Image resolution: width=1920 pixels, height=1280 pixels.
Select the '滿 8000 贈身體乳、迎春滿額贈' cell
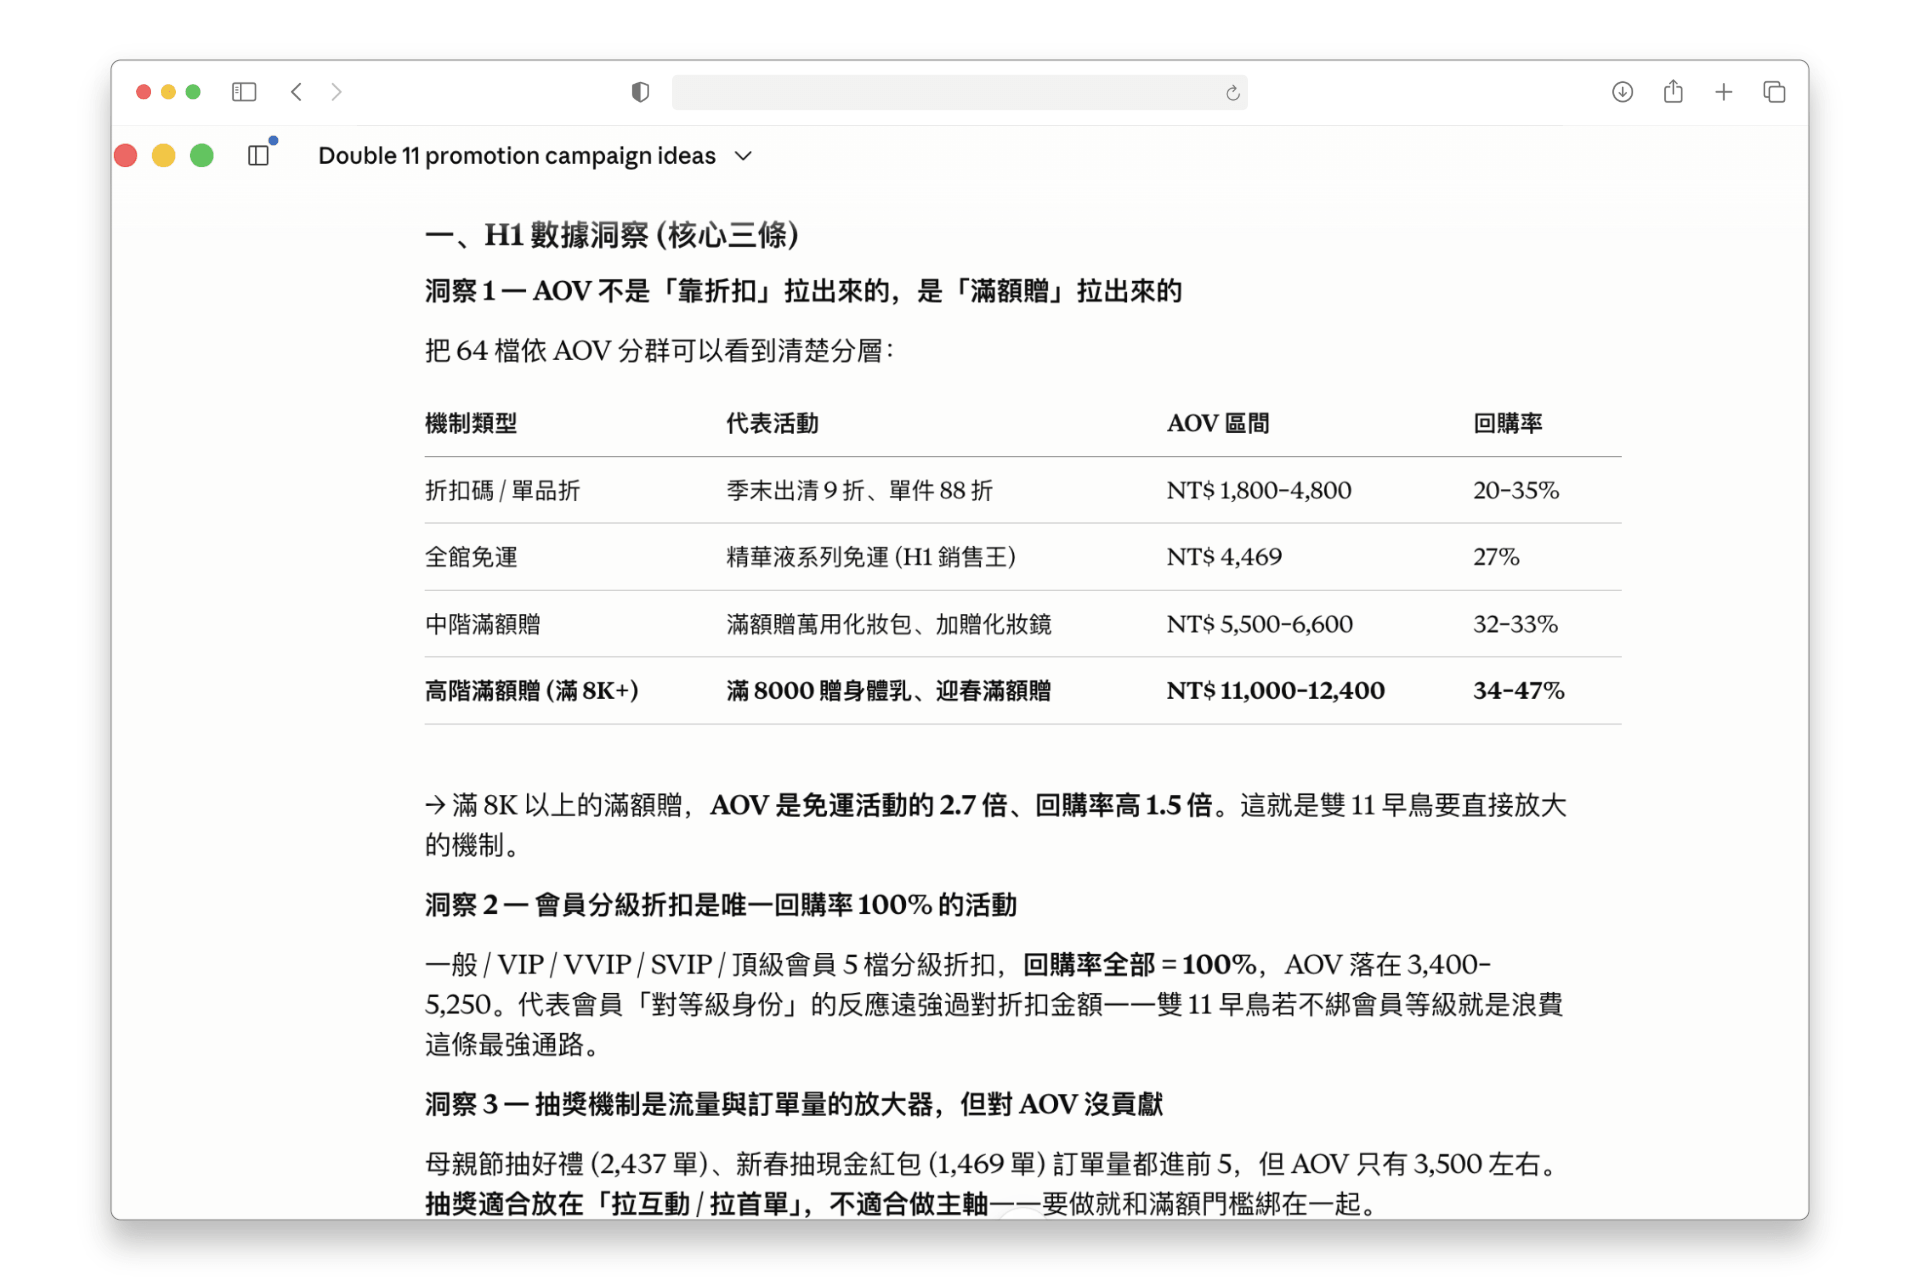click(889, 690)
